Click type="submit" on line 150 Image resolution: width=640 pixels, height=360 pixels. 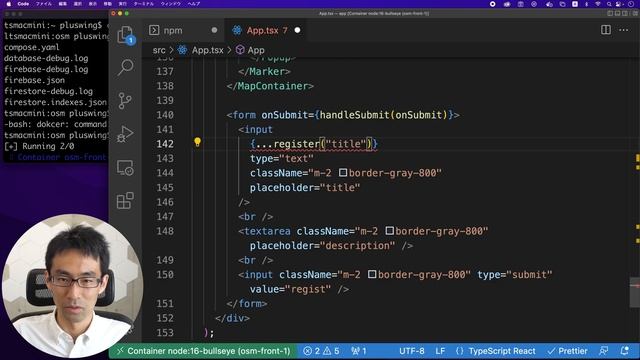515,275
